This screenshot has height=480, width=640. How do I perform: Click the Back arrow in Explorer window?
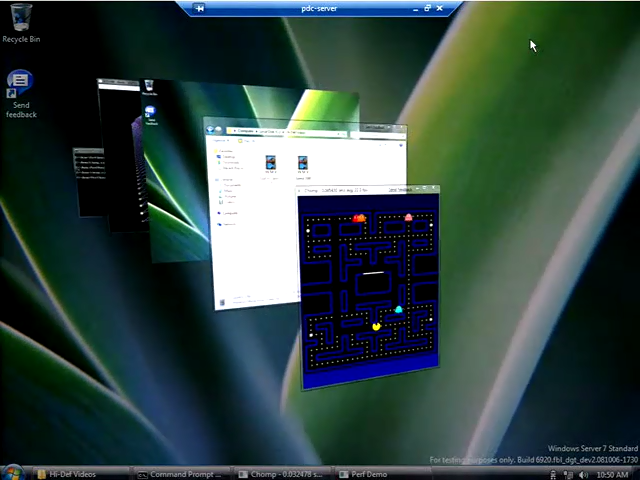click(x=210, y=130)
